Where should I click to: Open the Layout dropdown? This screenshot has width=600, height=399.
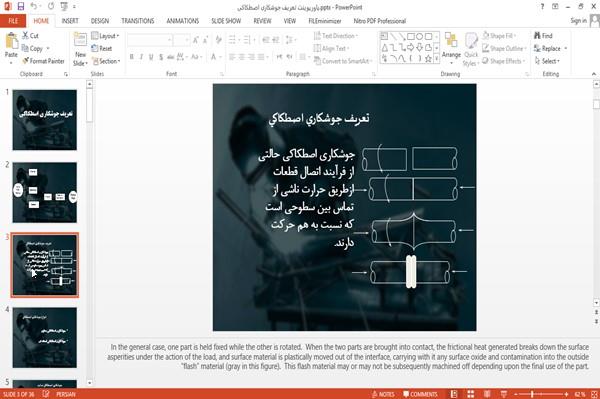tap(105, 36)
